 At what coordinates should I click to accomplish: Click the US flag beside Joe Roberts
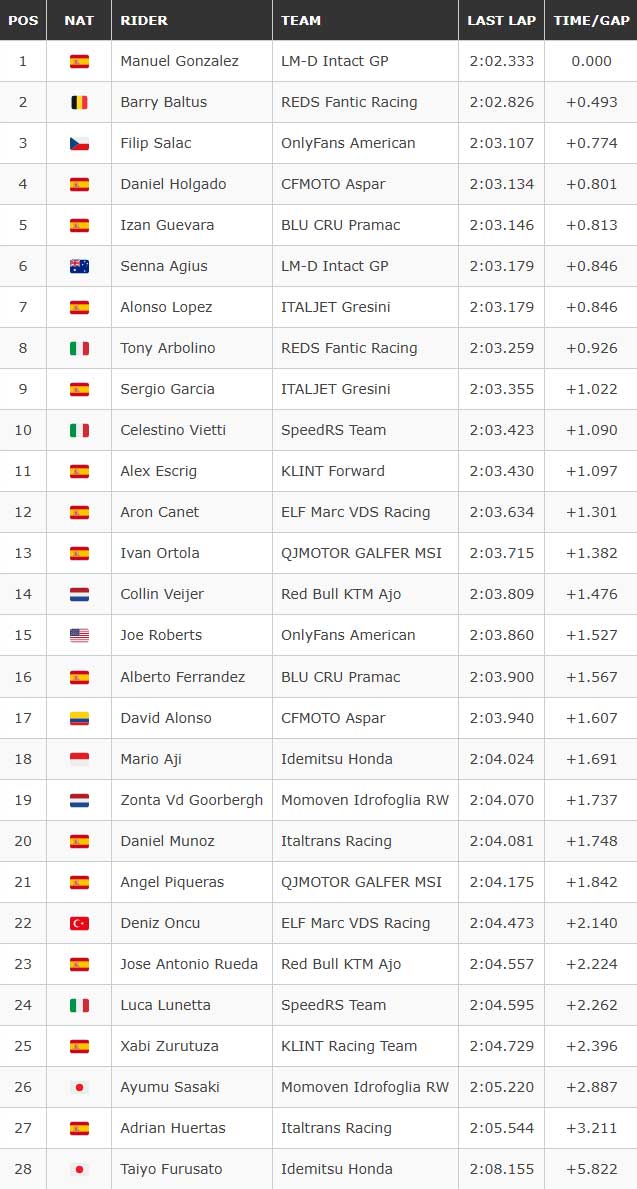point(79,635)
